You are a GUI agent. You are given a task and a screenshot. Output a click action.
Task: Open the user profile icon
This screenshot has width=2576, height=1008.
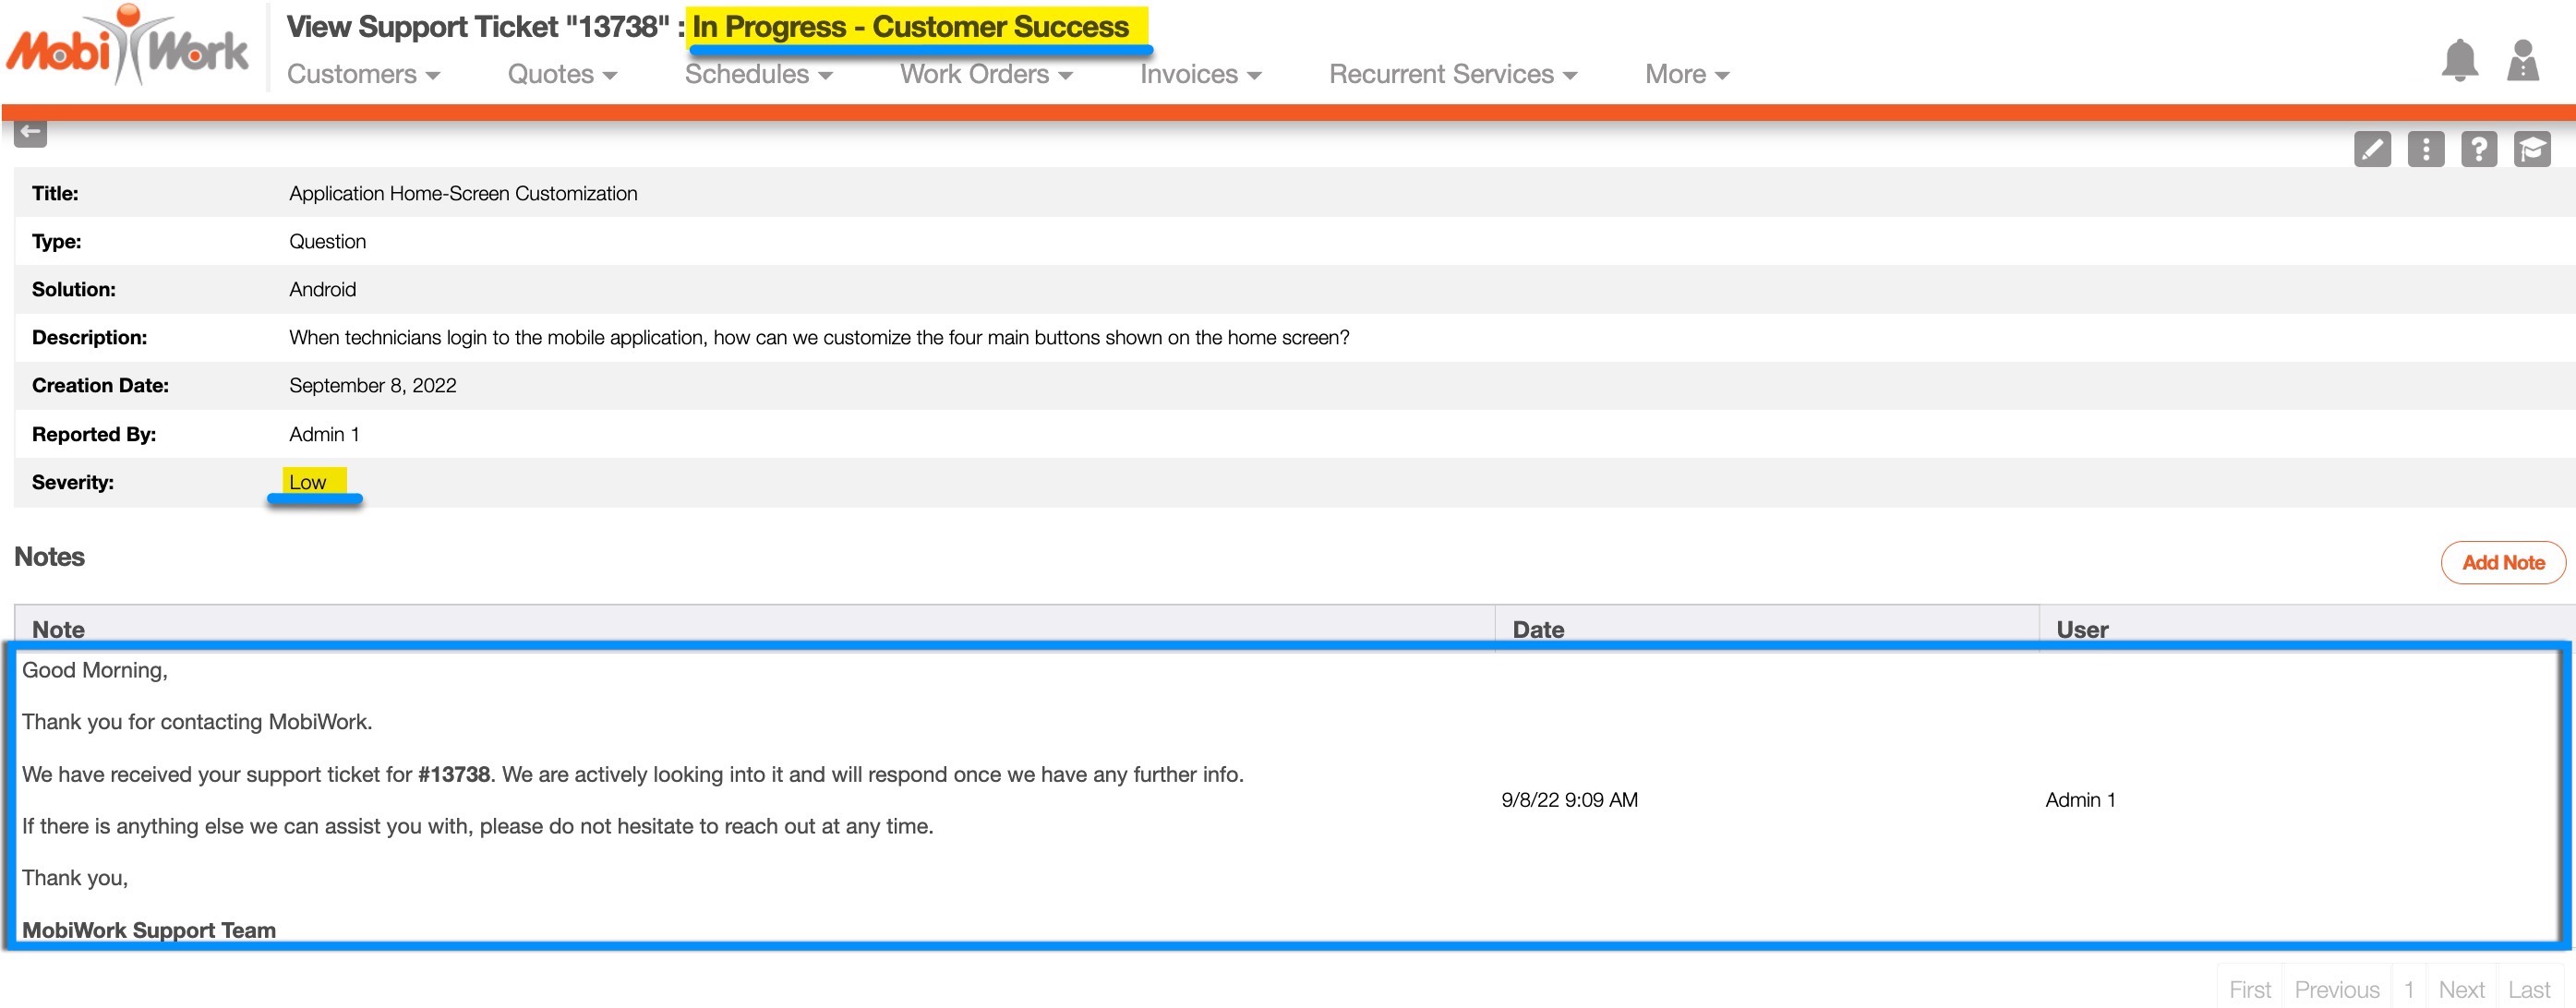(x=2522, y=61)
